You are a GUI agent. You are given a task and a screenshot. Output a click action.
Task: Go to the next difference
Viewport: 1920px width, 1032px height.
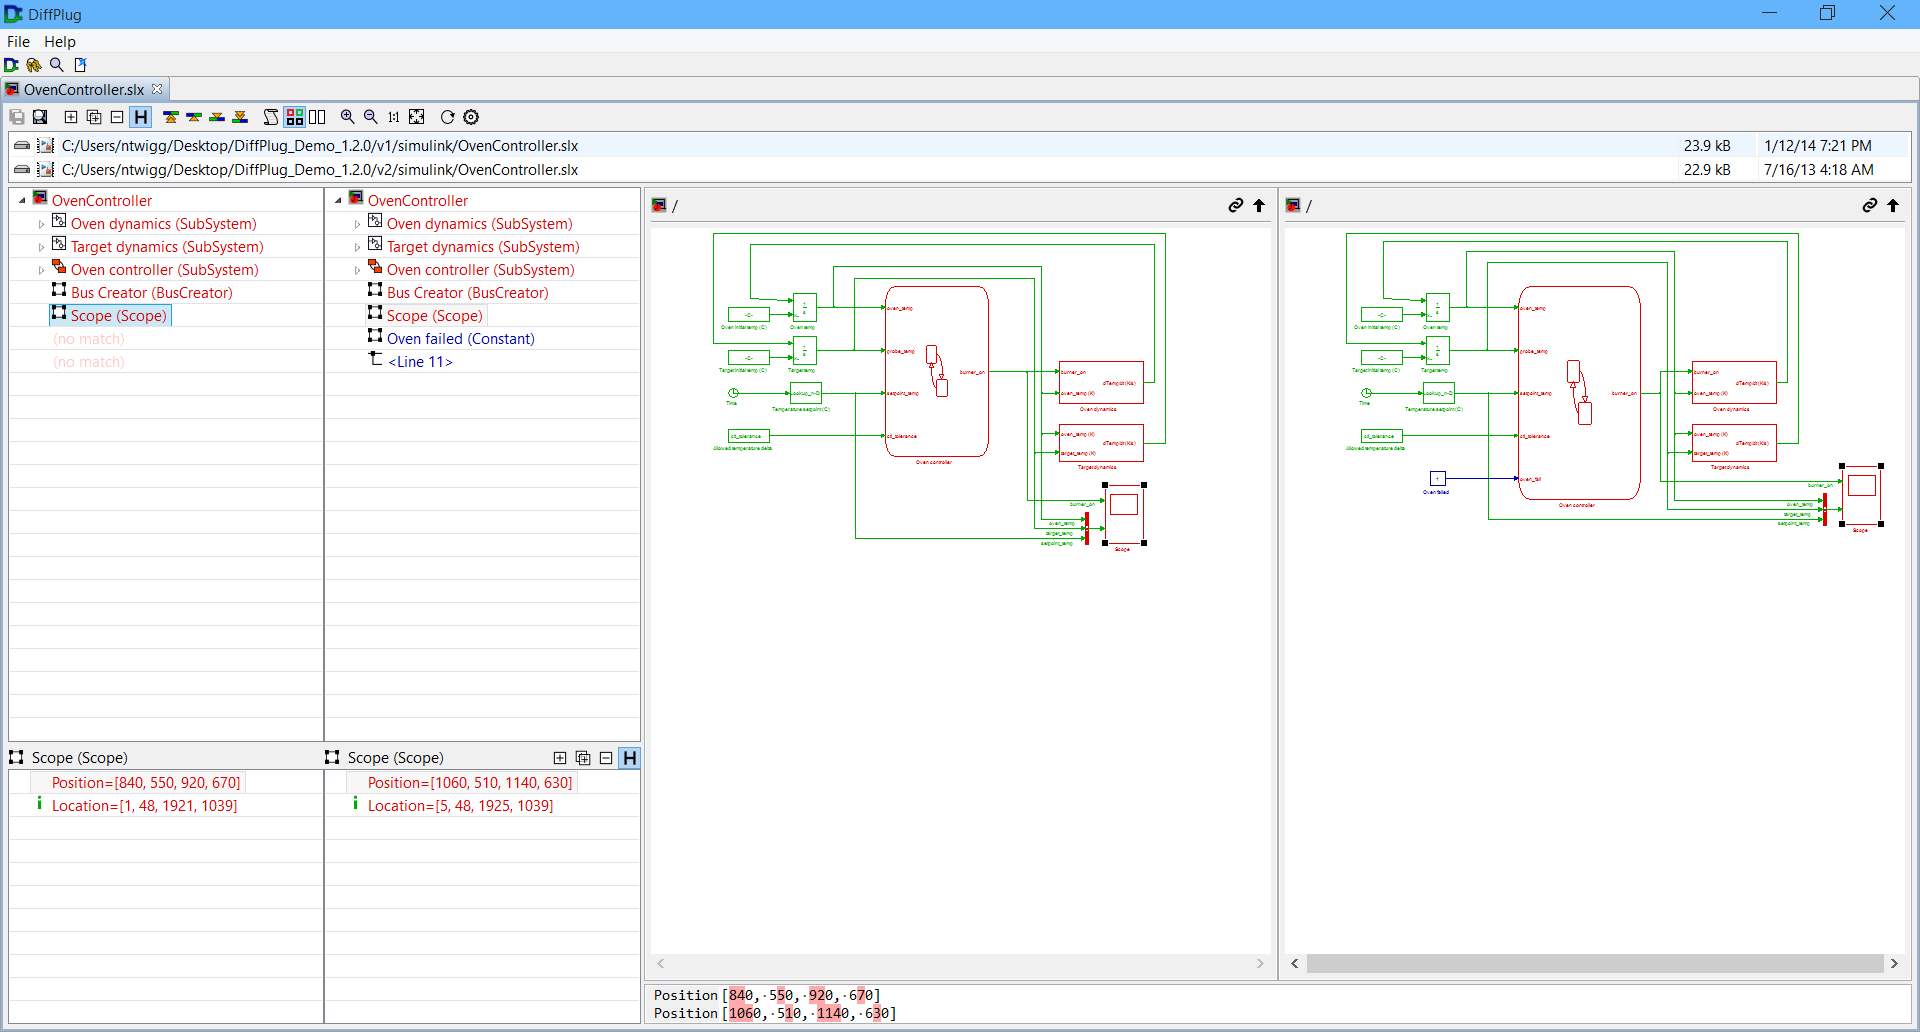pyautogui.click(x=217, y=117)
